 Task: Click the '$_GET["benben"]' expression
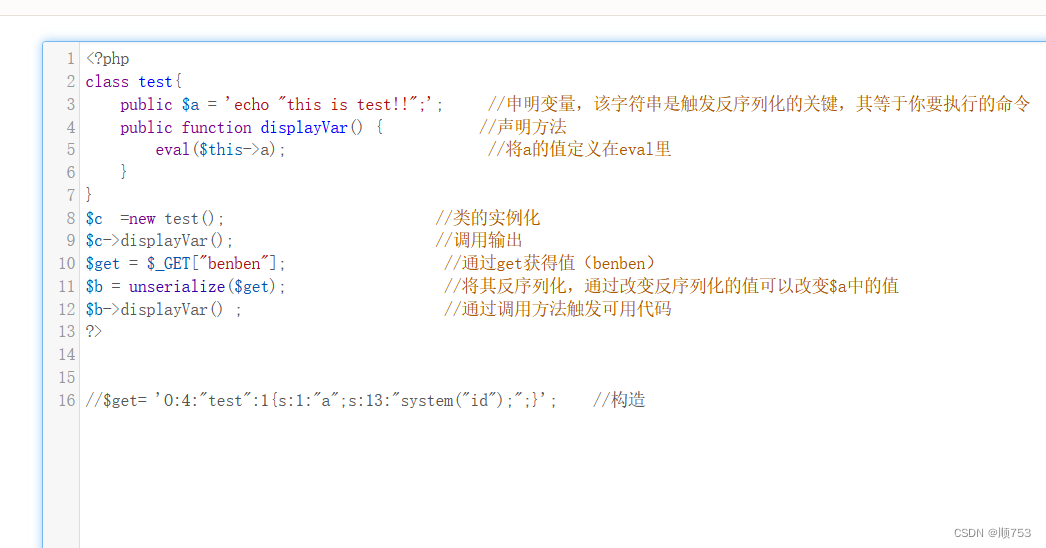216,264
